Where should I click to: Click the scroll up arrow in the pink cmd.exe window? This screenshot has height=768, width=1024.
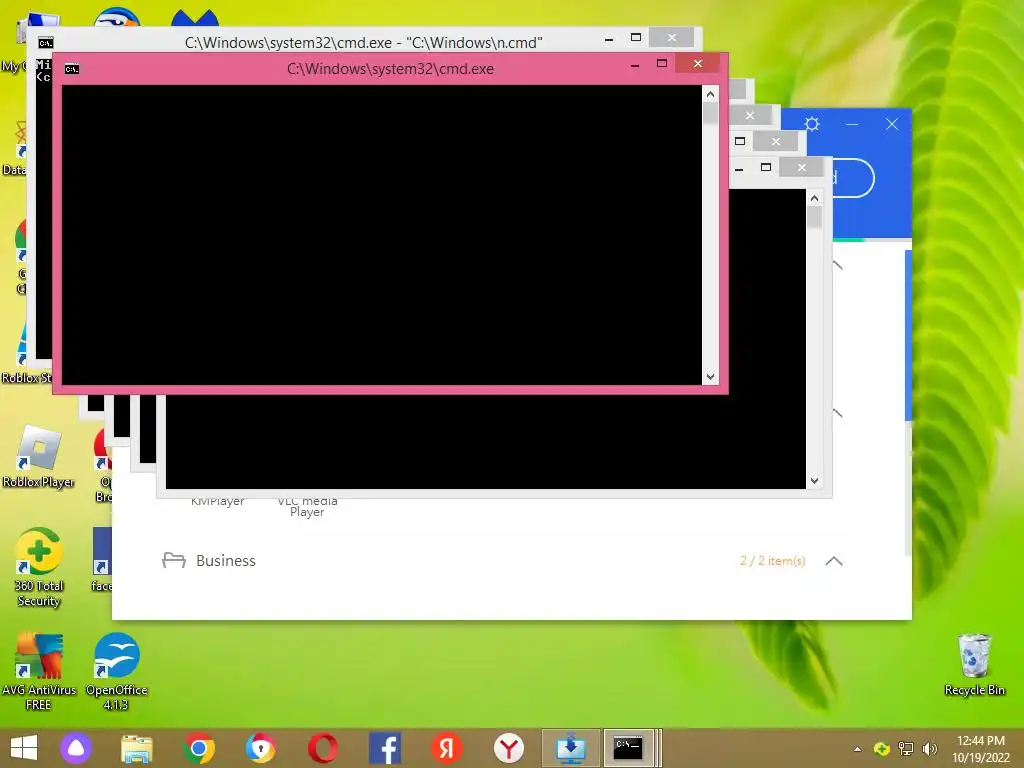click(711, 95)
